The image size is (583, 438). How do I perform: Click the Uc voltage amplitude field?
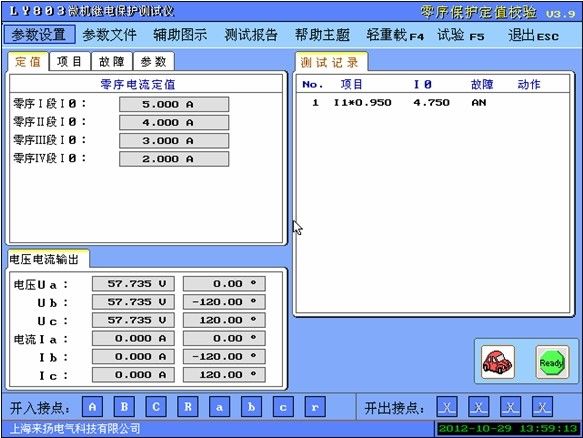click(x=133, y=320)
